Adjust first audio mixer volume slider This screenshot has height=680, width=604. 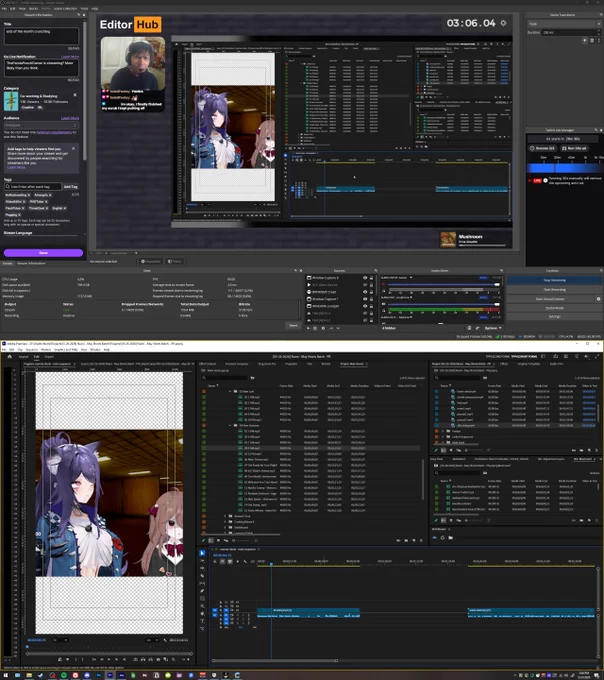pyautogui.click(x=443, y=284)
